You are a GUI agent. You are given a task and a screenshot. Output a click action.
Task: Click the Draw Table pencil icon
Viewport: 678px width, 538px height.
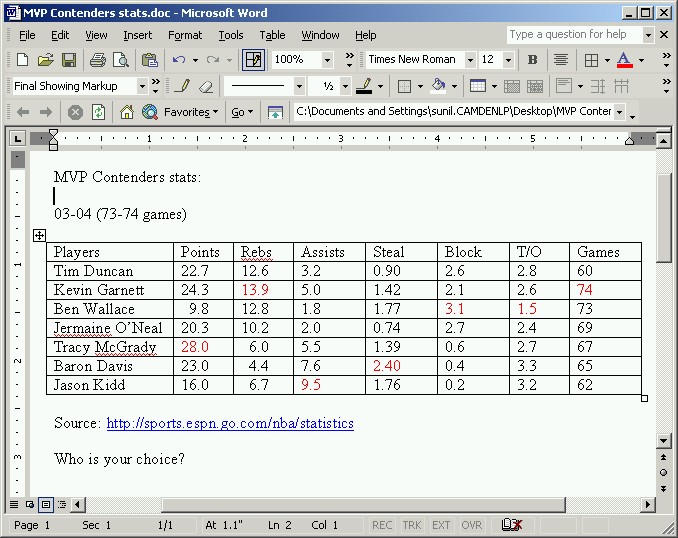(183, 87)
